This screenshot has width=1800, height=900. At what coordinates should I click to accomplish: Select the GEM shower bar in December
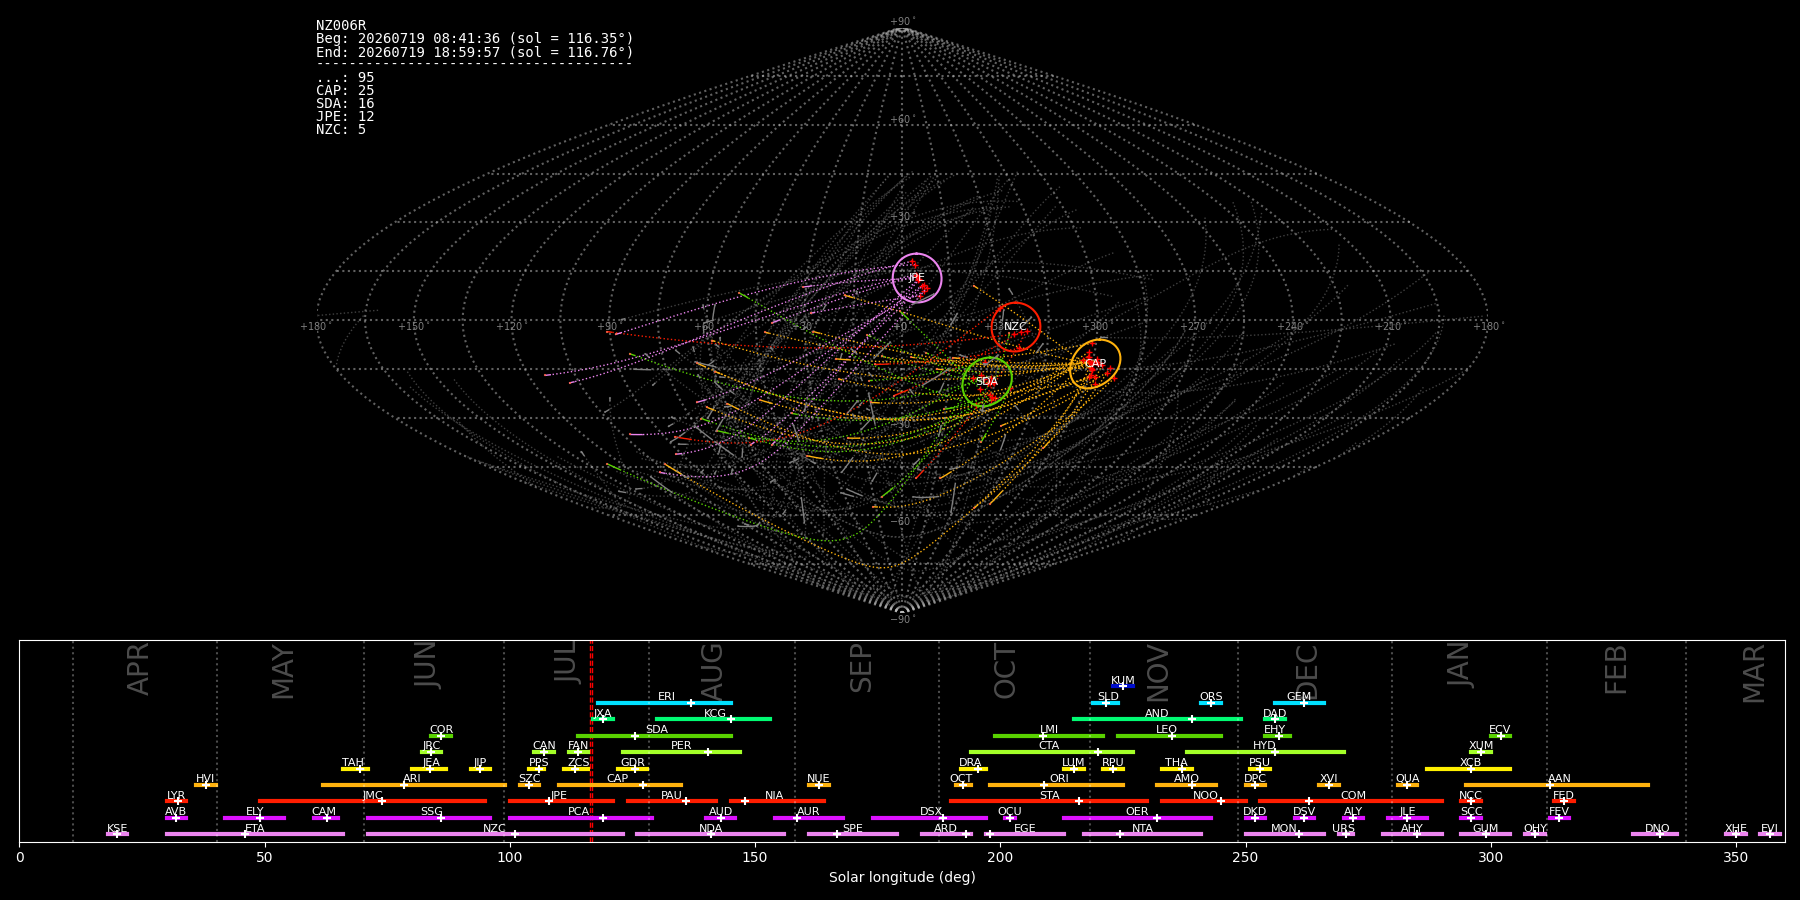click(1299, 703)
